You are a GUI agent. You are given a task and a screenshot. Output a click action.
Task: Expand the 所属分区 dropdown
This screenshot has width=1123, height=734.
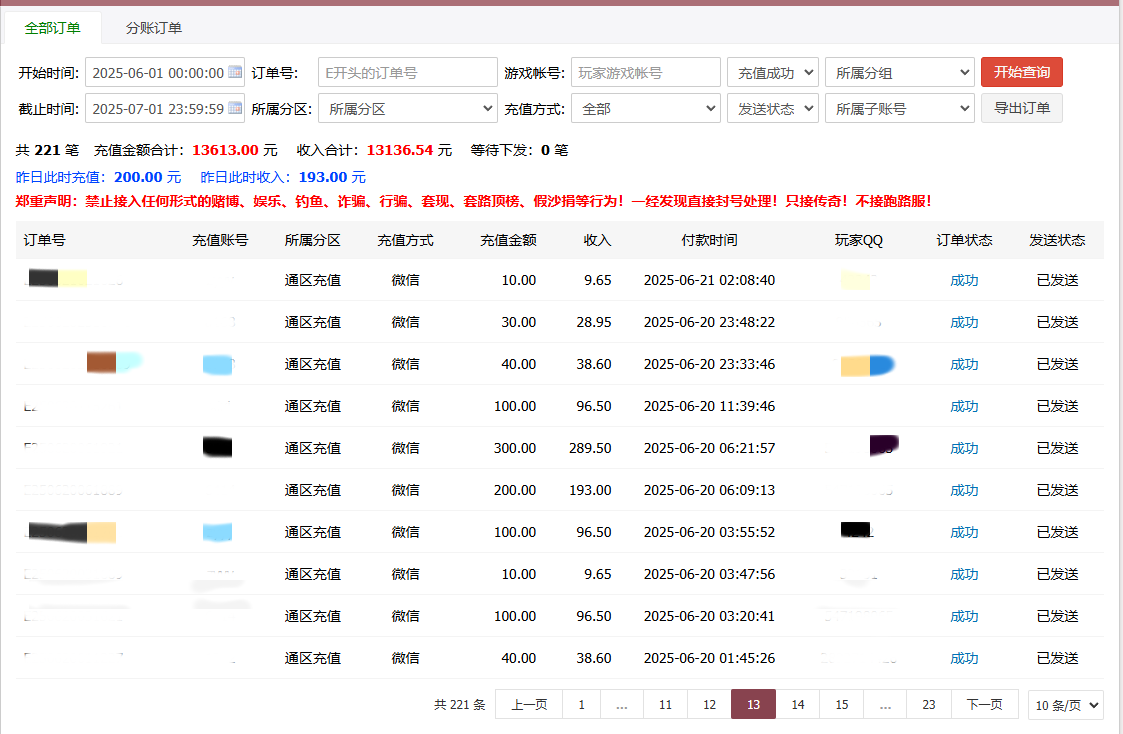409,108
